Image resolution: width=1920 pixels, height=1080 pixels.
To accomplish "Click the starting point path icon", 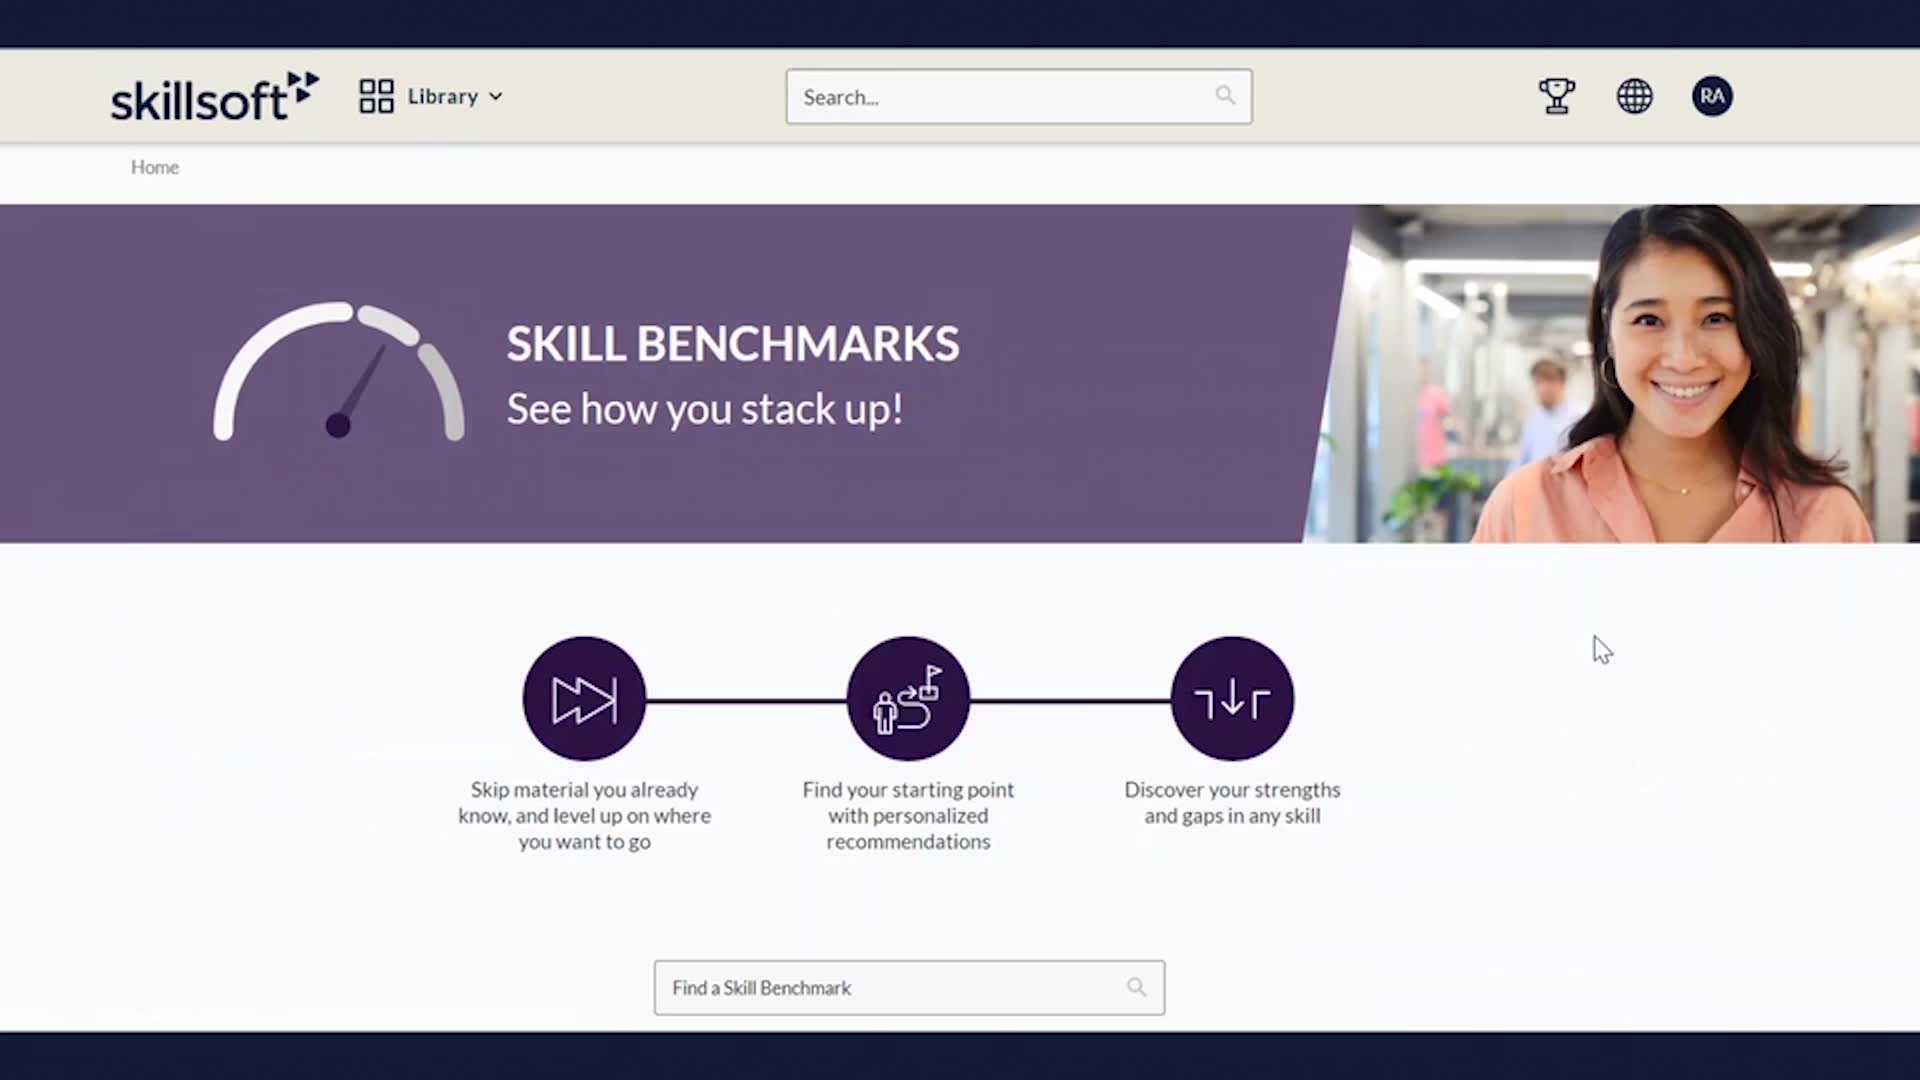I will [908, 699].
